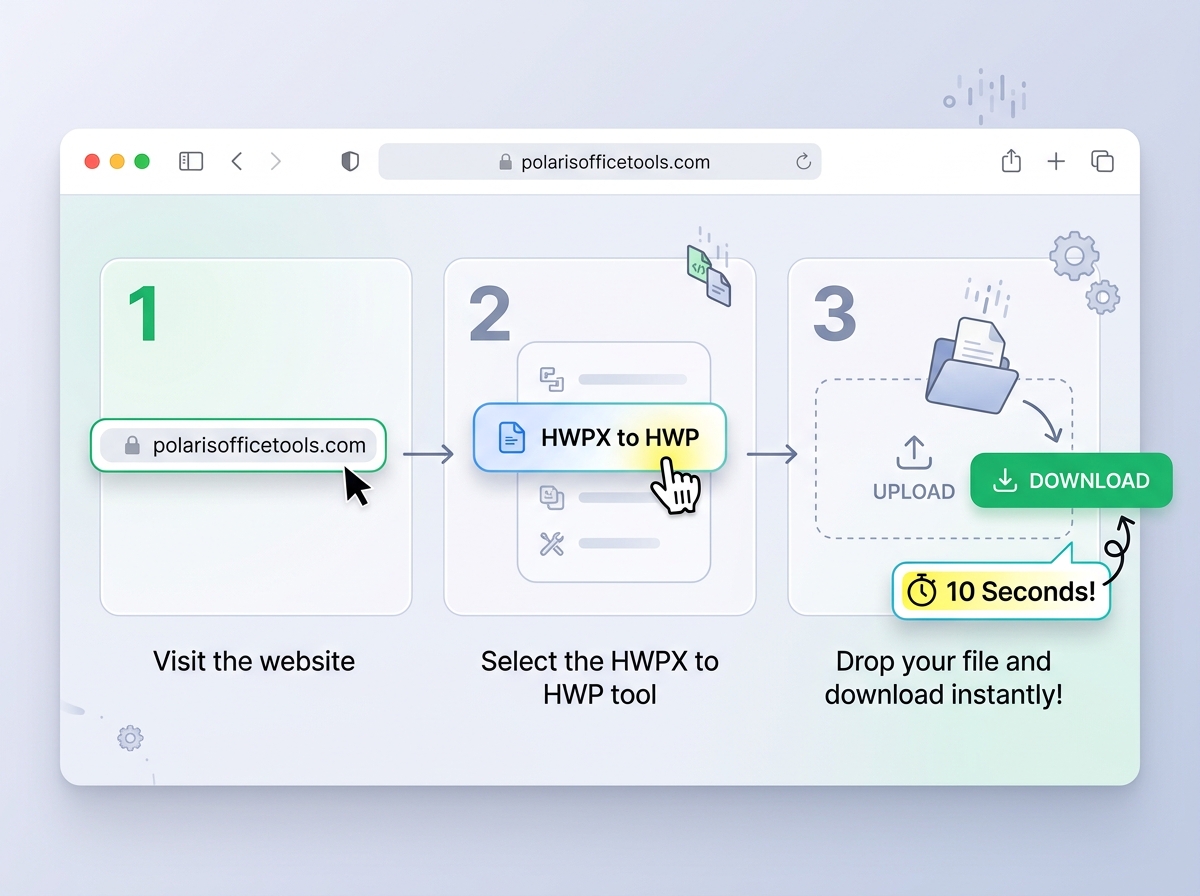The image size is (1200, 896).
Task: Click the step 1 polarisofficetools.com URL field
Action: [238, 445]
